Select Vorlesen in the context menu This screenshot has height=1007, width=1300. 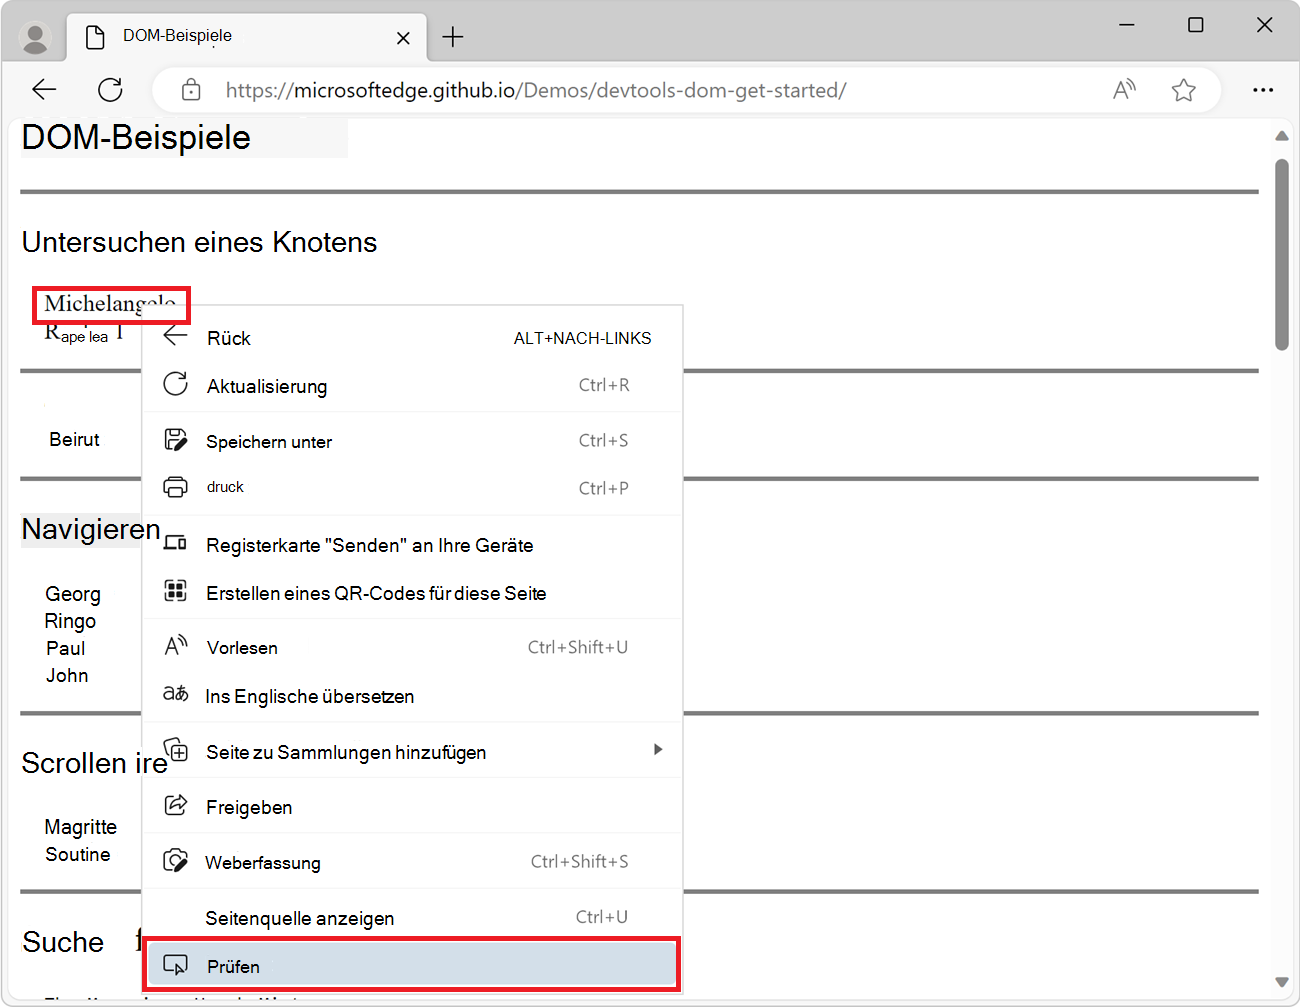point(412,647)
